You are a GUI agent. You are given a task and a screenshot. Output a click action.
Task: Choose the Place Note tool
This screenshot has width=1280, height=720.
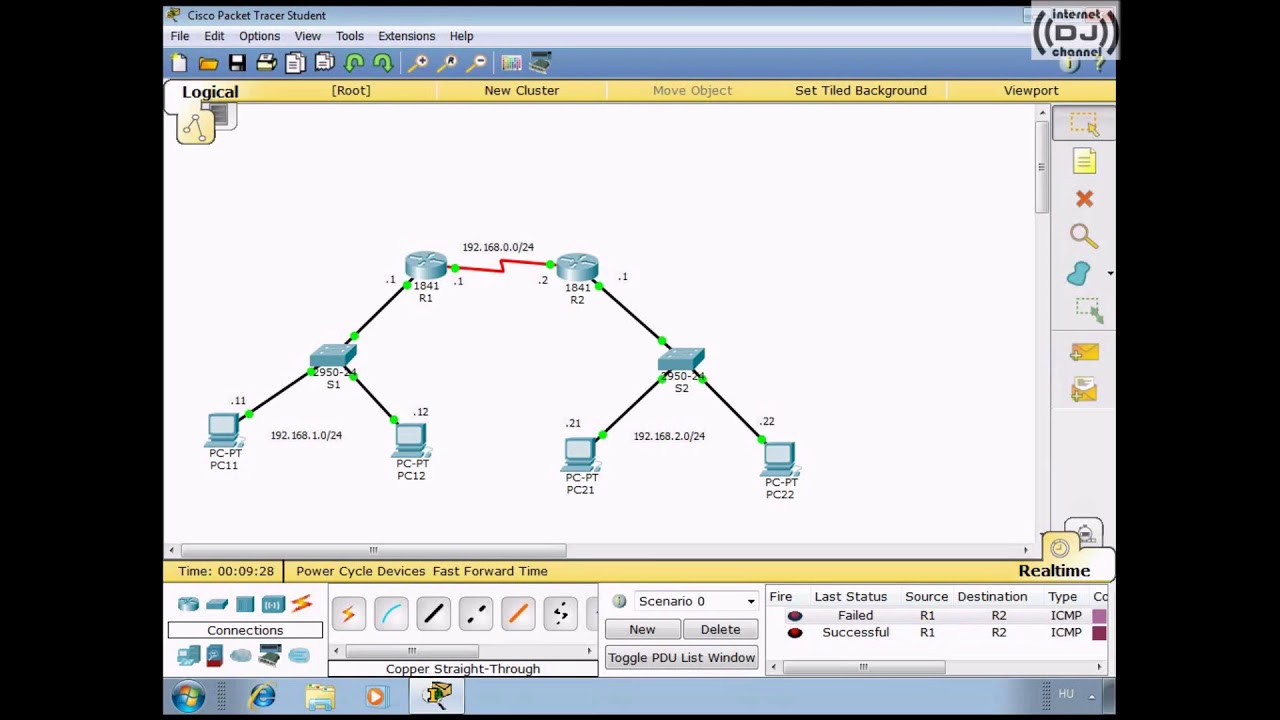(1084, 161)
